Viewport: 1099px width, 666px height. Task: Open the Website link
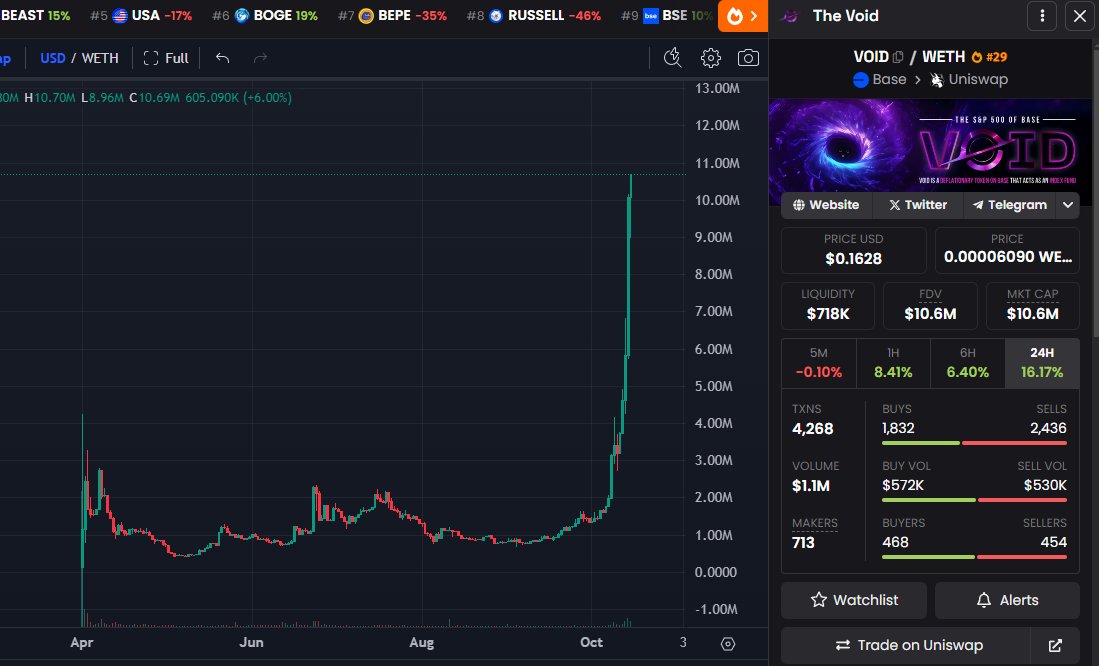click(826, 205)
